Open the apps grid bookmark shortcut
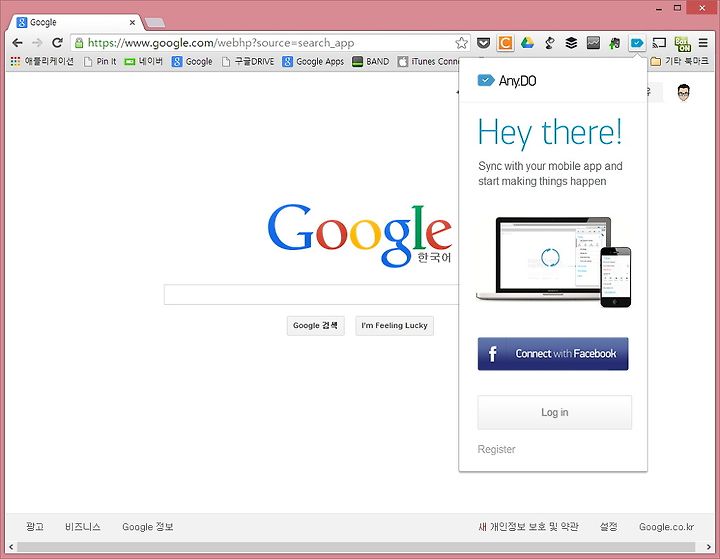Viewport: 720px width, 559px height. click(x=42, y=61)
